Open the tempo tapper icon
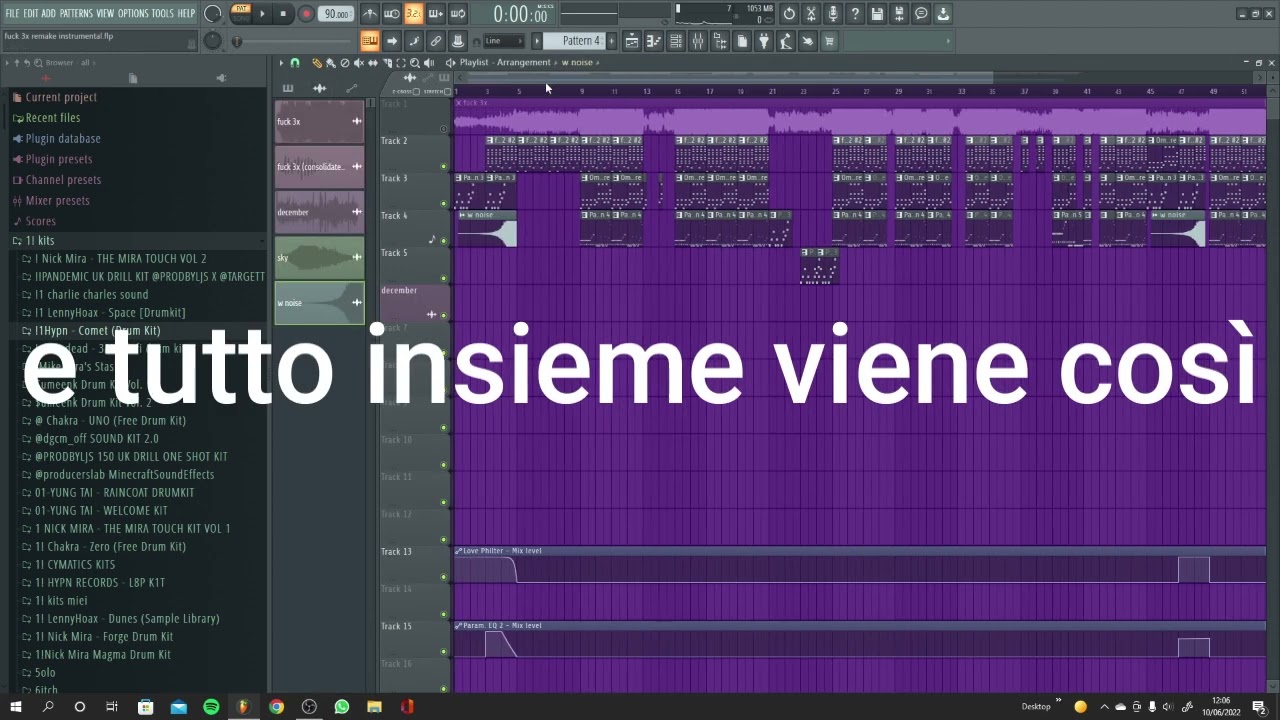This screenshot has width=1280, height=720. click(x=785, y=41)
